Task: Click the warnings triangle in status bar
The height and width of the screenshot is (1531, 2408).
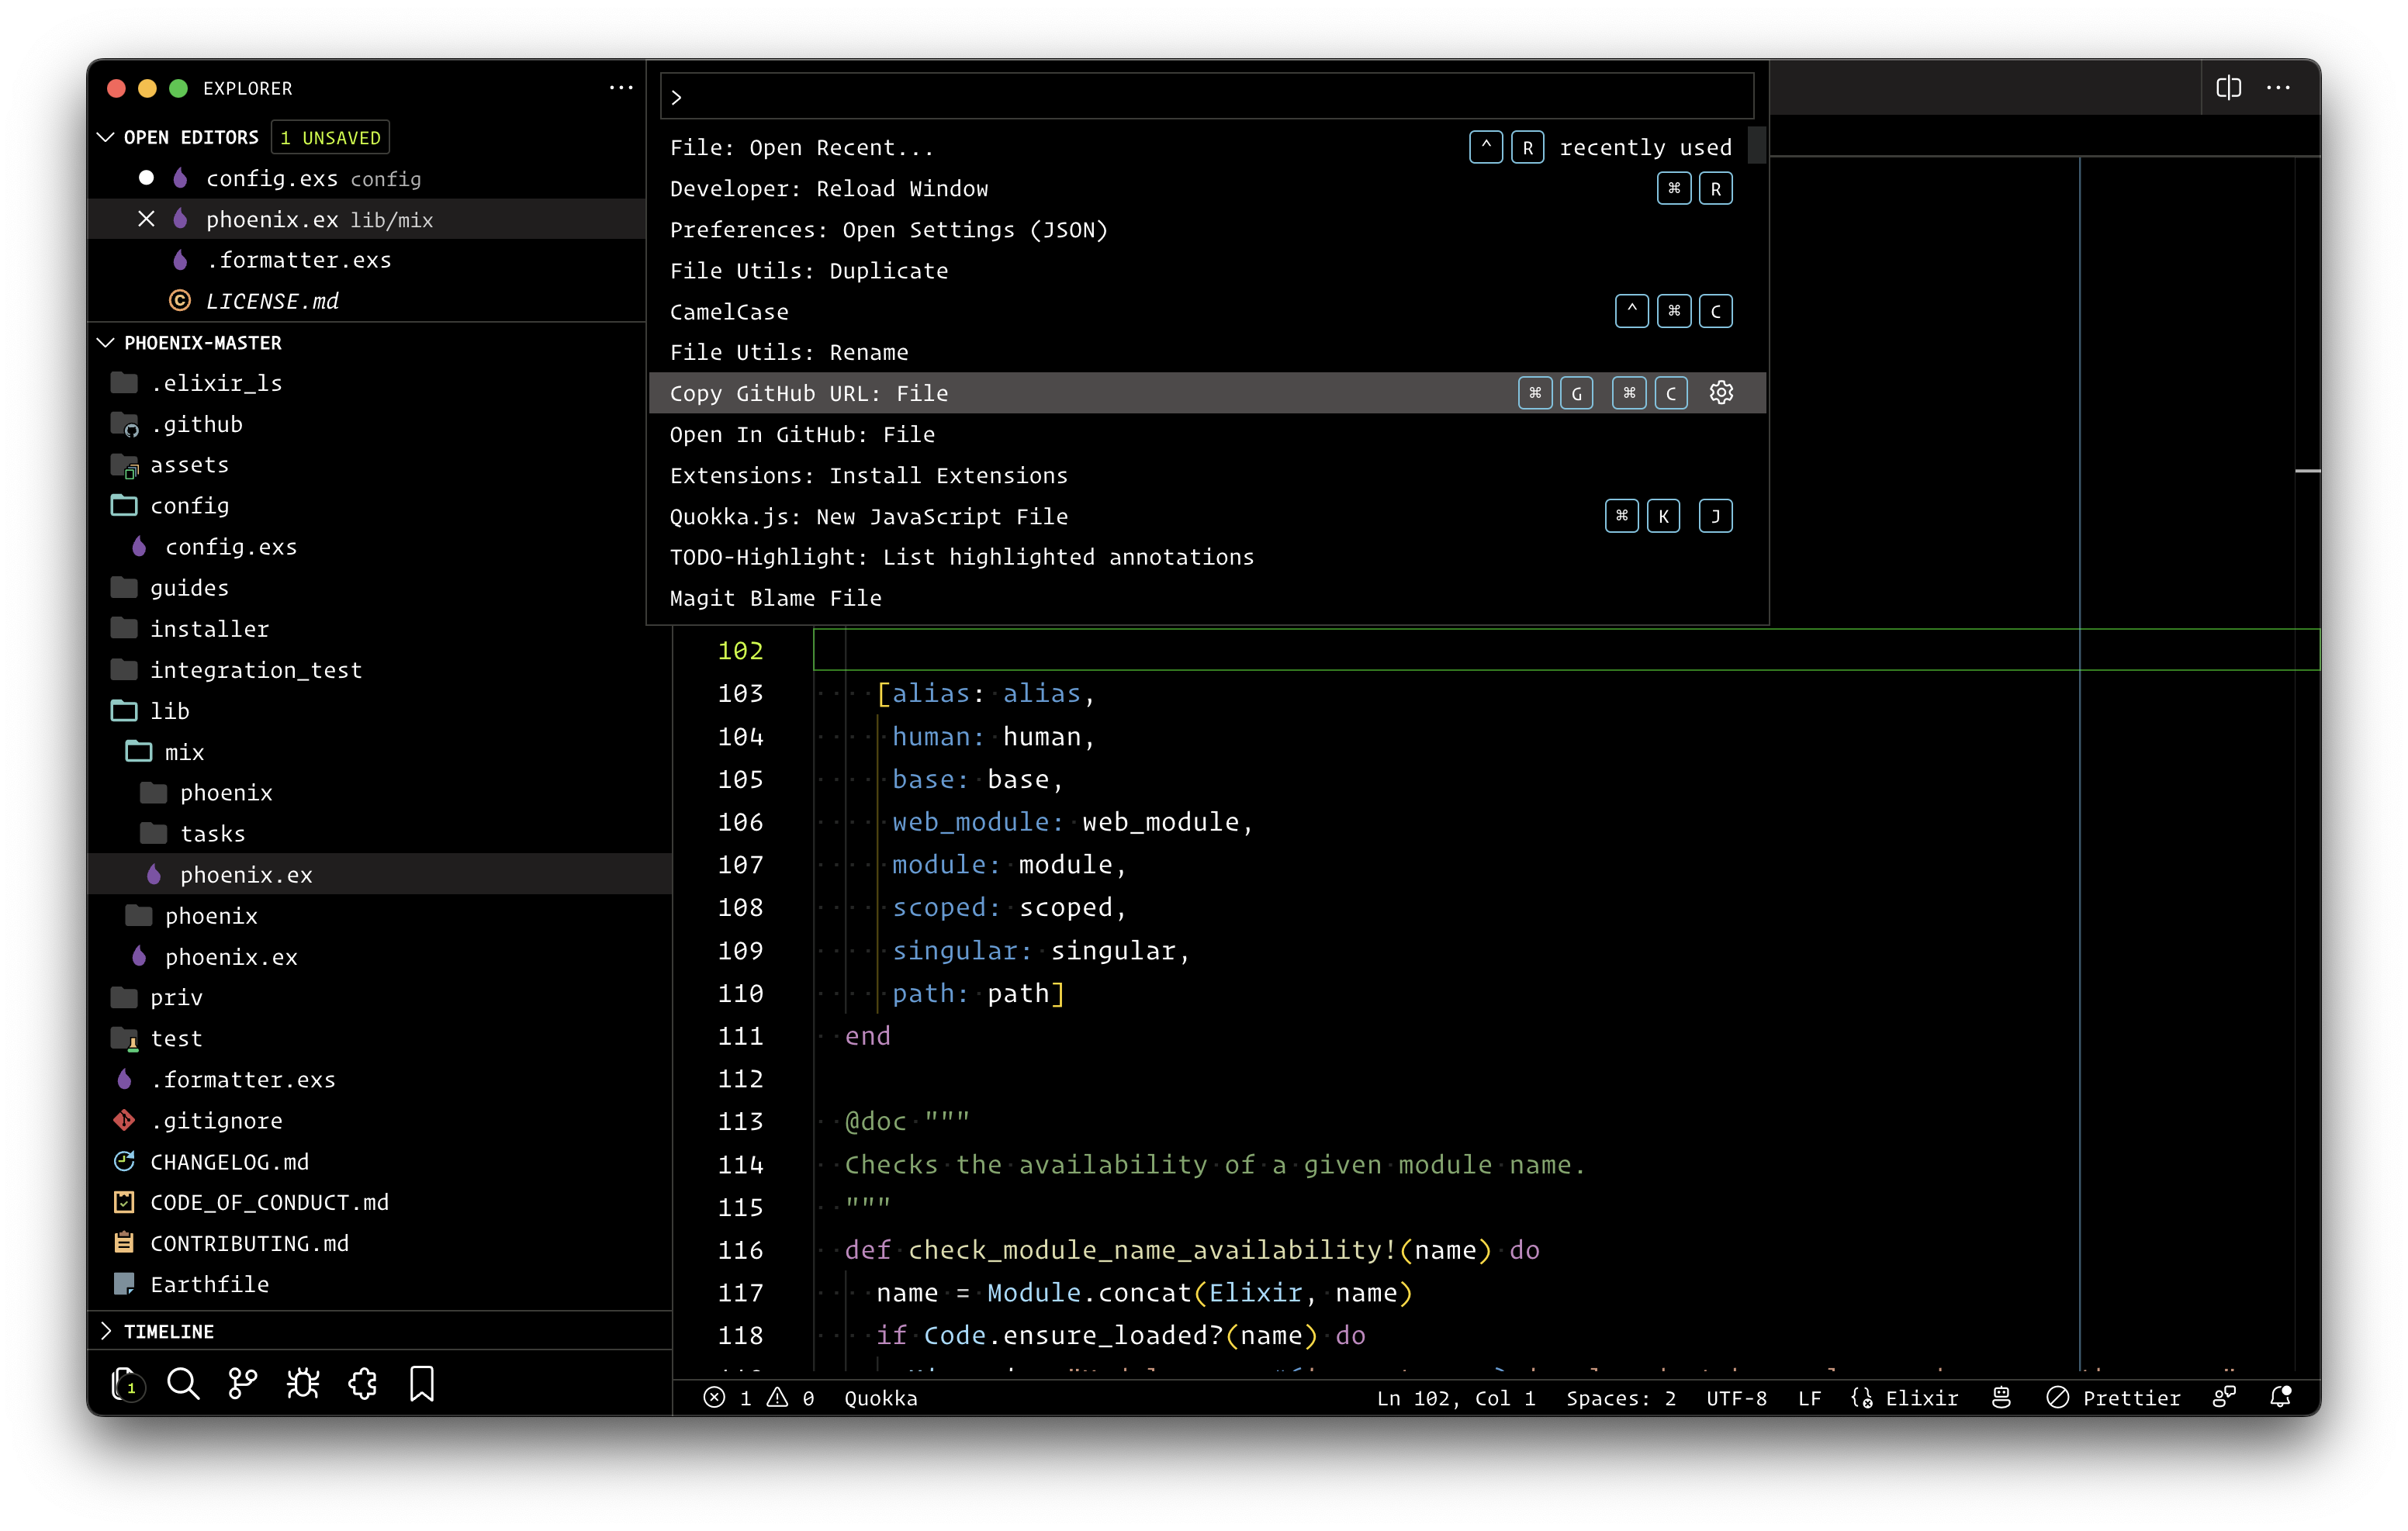Action: (777, 1398)
